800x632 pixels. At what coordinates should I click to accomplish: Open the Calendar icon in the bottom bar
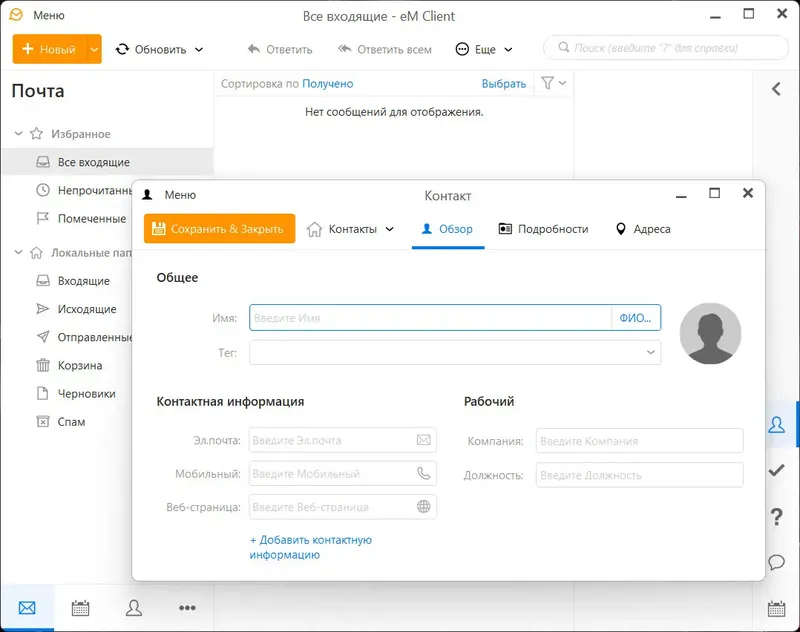click(x=80, y=607)
